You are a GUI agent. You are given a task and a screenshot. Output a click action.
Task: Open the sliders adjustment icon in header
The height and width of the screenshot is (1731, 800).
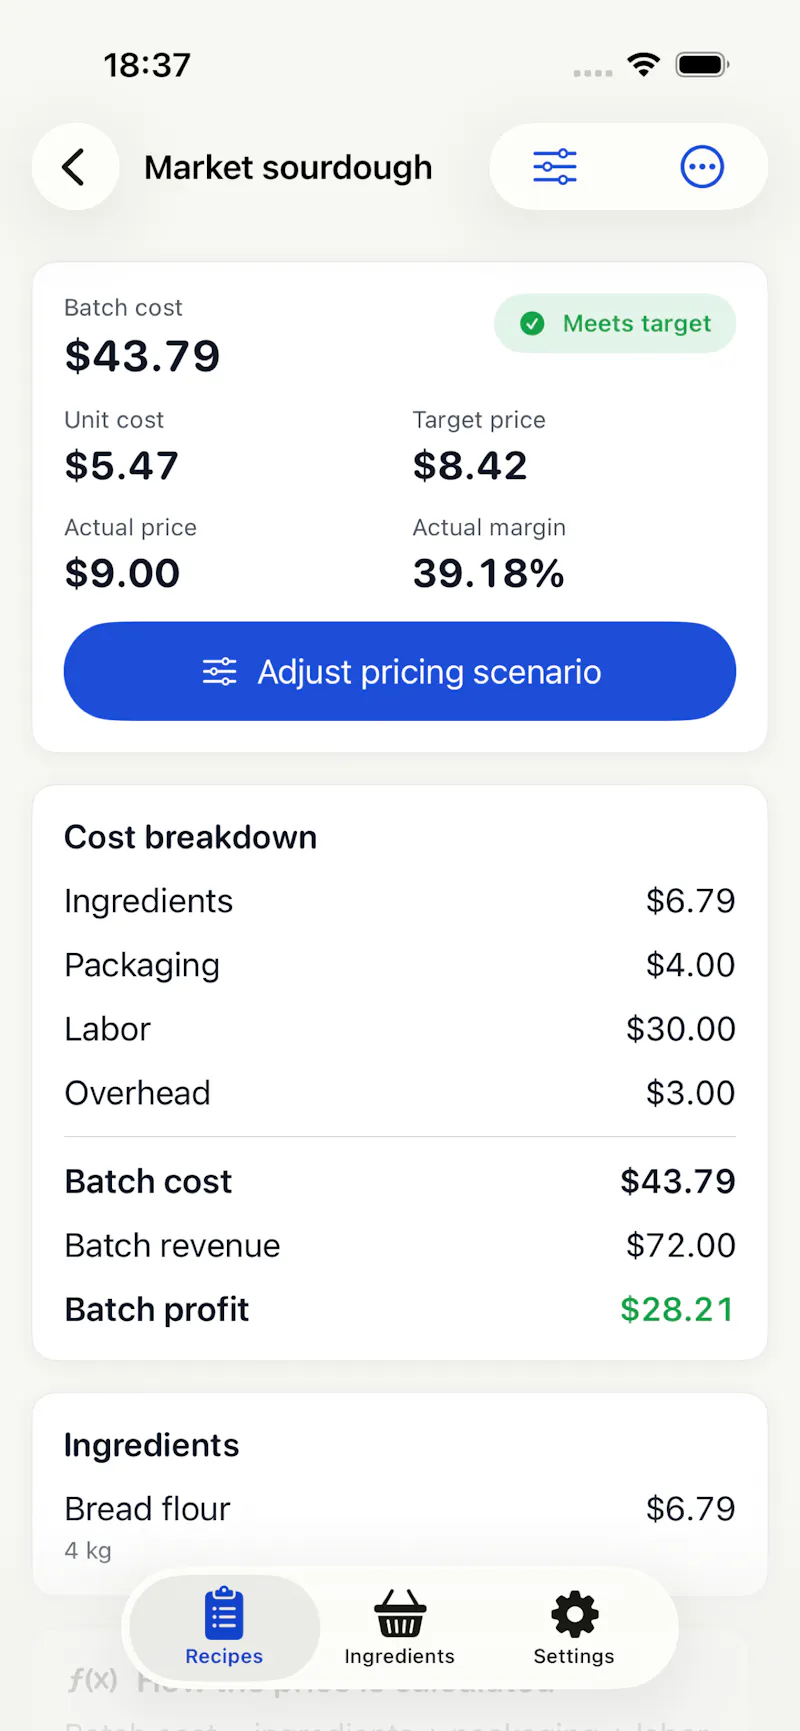[x=555, y=167]
